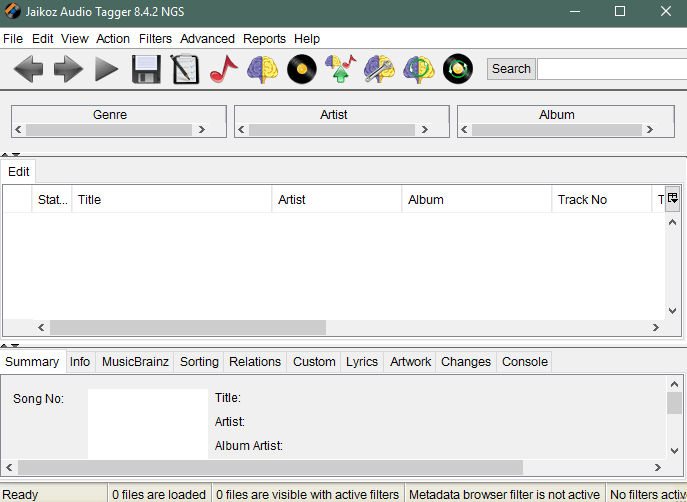Click the clipboard checklist icon
This screenshot has width=687, height=502.
click(x=185, y=69)
